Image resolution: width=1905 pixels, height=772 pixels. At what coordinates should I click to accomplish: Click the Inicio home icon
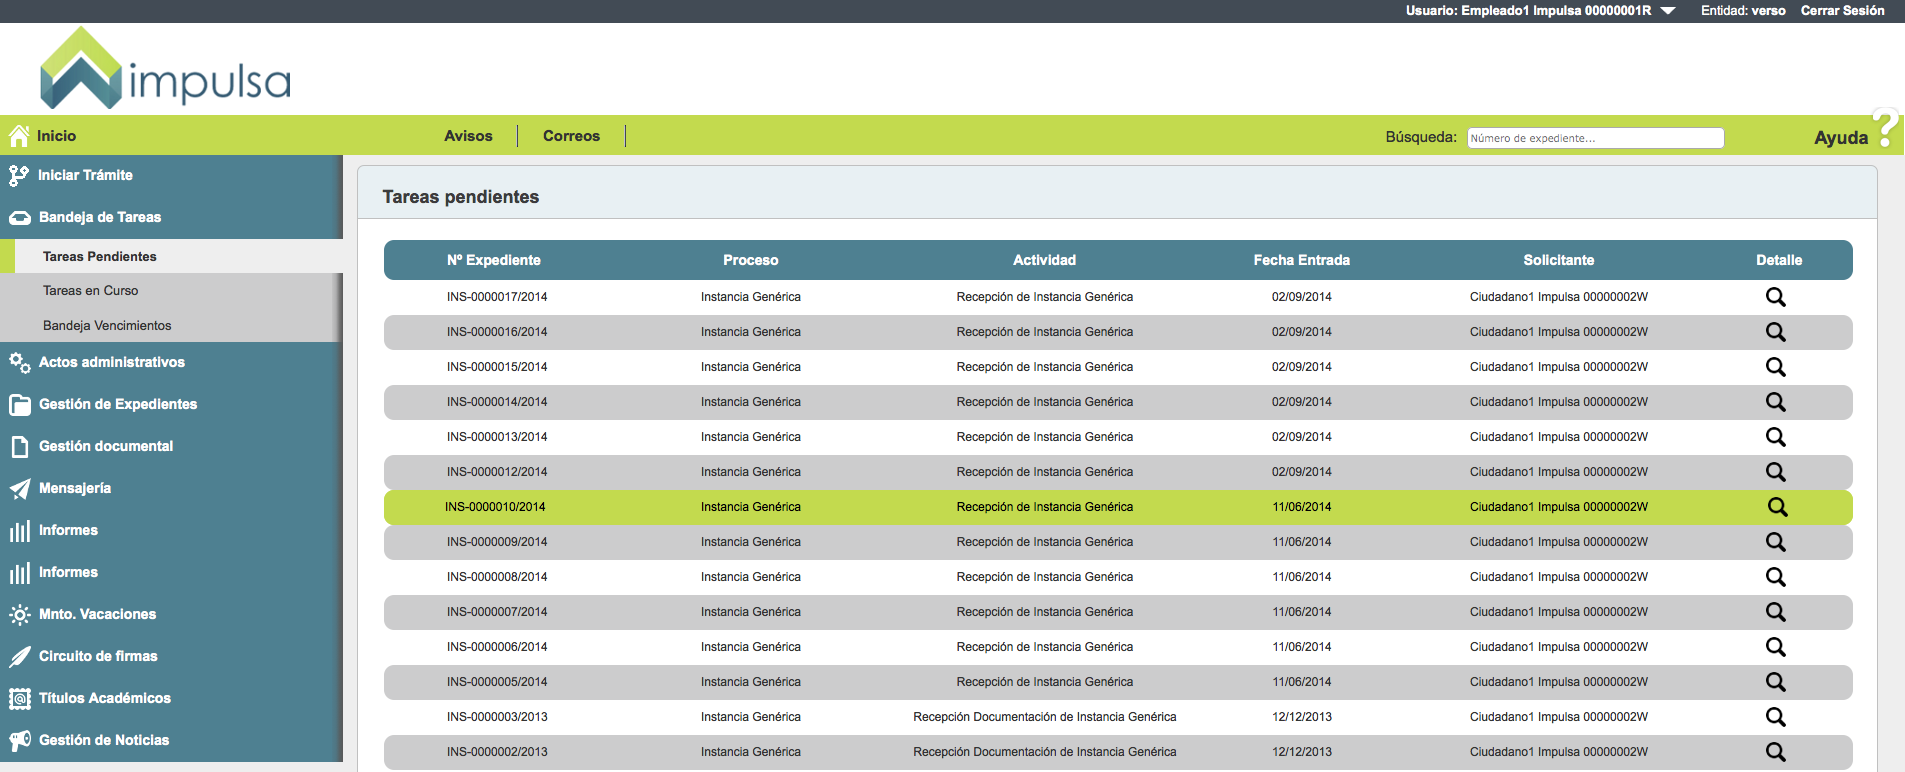click(x=19, y=136)
